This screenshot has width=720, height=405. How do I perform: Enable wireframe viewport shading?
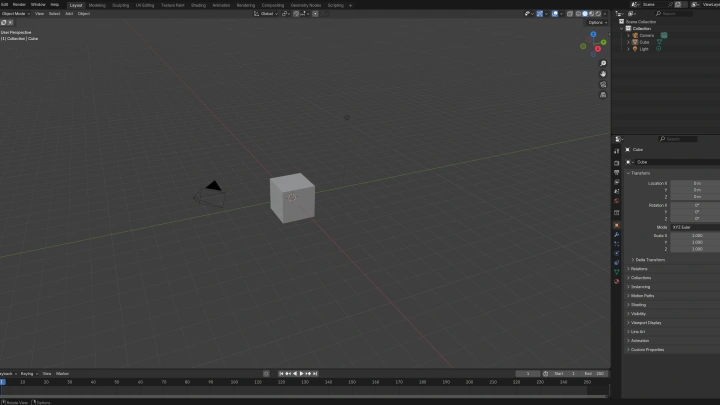[x=578, y=14]
